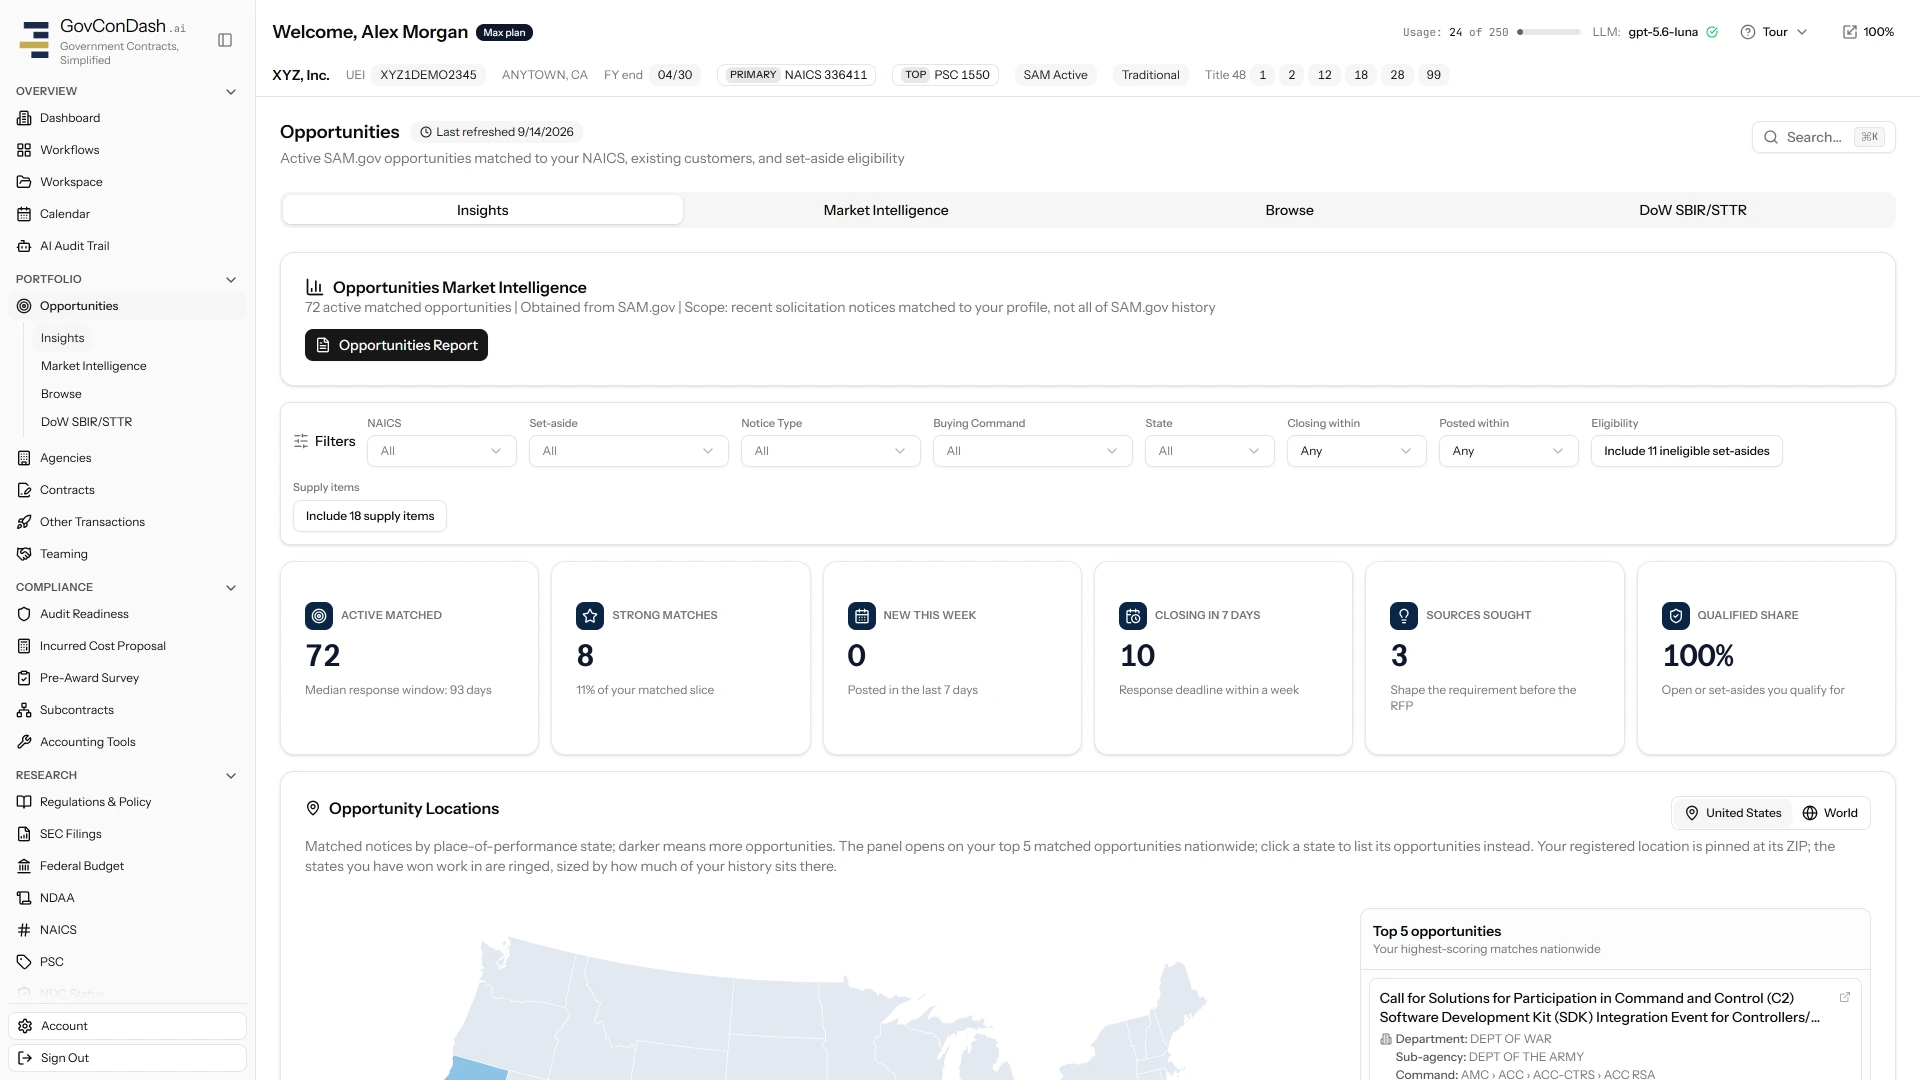Open the Set-aside filter dropdown
The image size is (1920, 1080).
[629, 451]
